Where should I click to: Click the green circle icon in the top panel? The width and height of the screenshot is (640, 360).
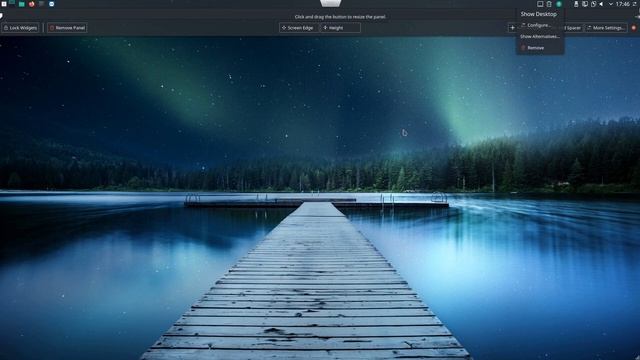[x=559, y=4]
